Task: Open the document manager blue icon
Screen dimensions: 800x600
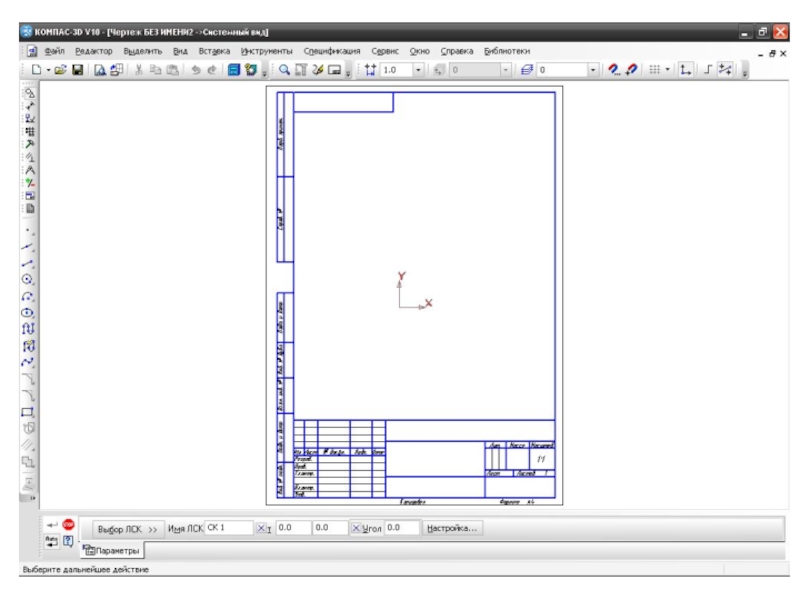Action: (x=234, y=70)
